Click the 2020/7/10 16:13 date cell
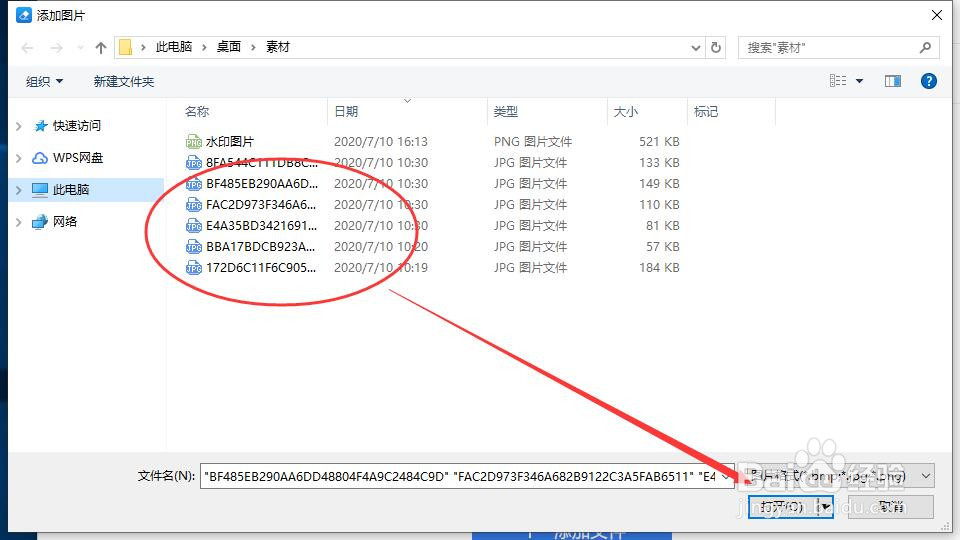 (381, 141)
